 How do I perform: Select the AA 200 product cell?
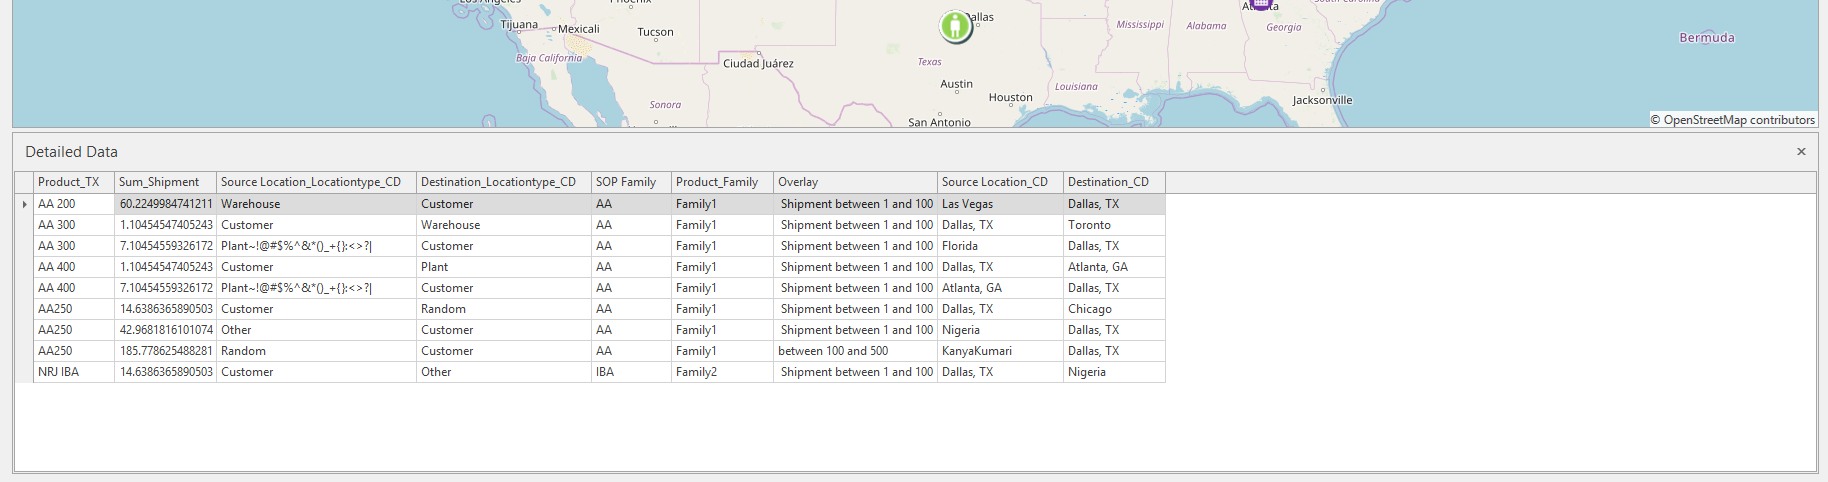(x=74, y=204)
